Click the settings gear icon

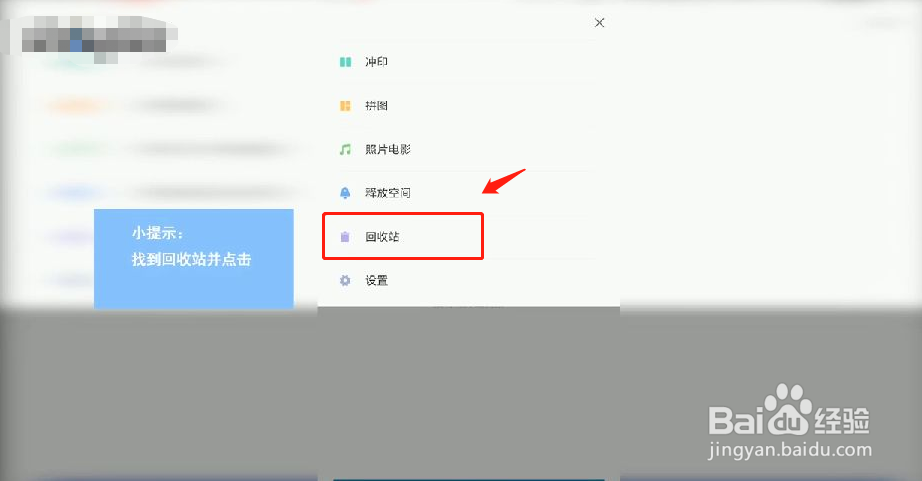(345, 280)
